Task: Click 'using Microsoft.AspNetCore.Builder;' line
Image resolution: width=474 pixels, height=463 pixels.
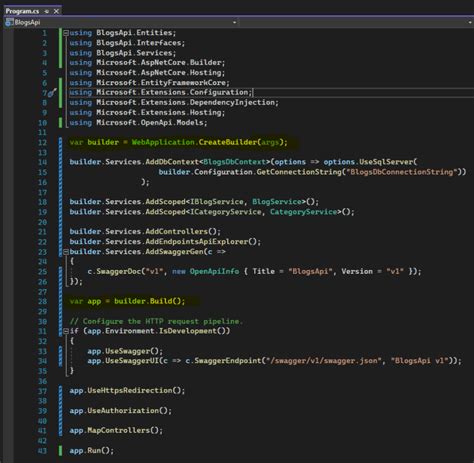Action: tap(147, 62)
